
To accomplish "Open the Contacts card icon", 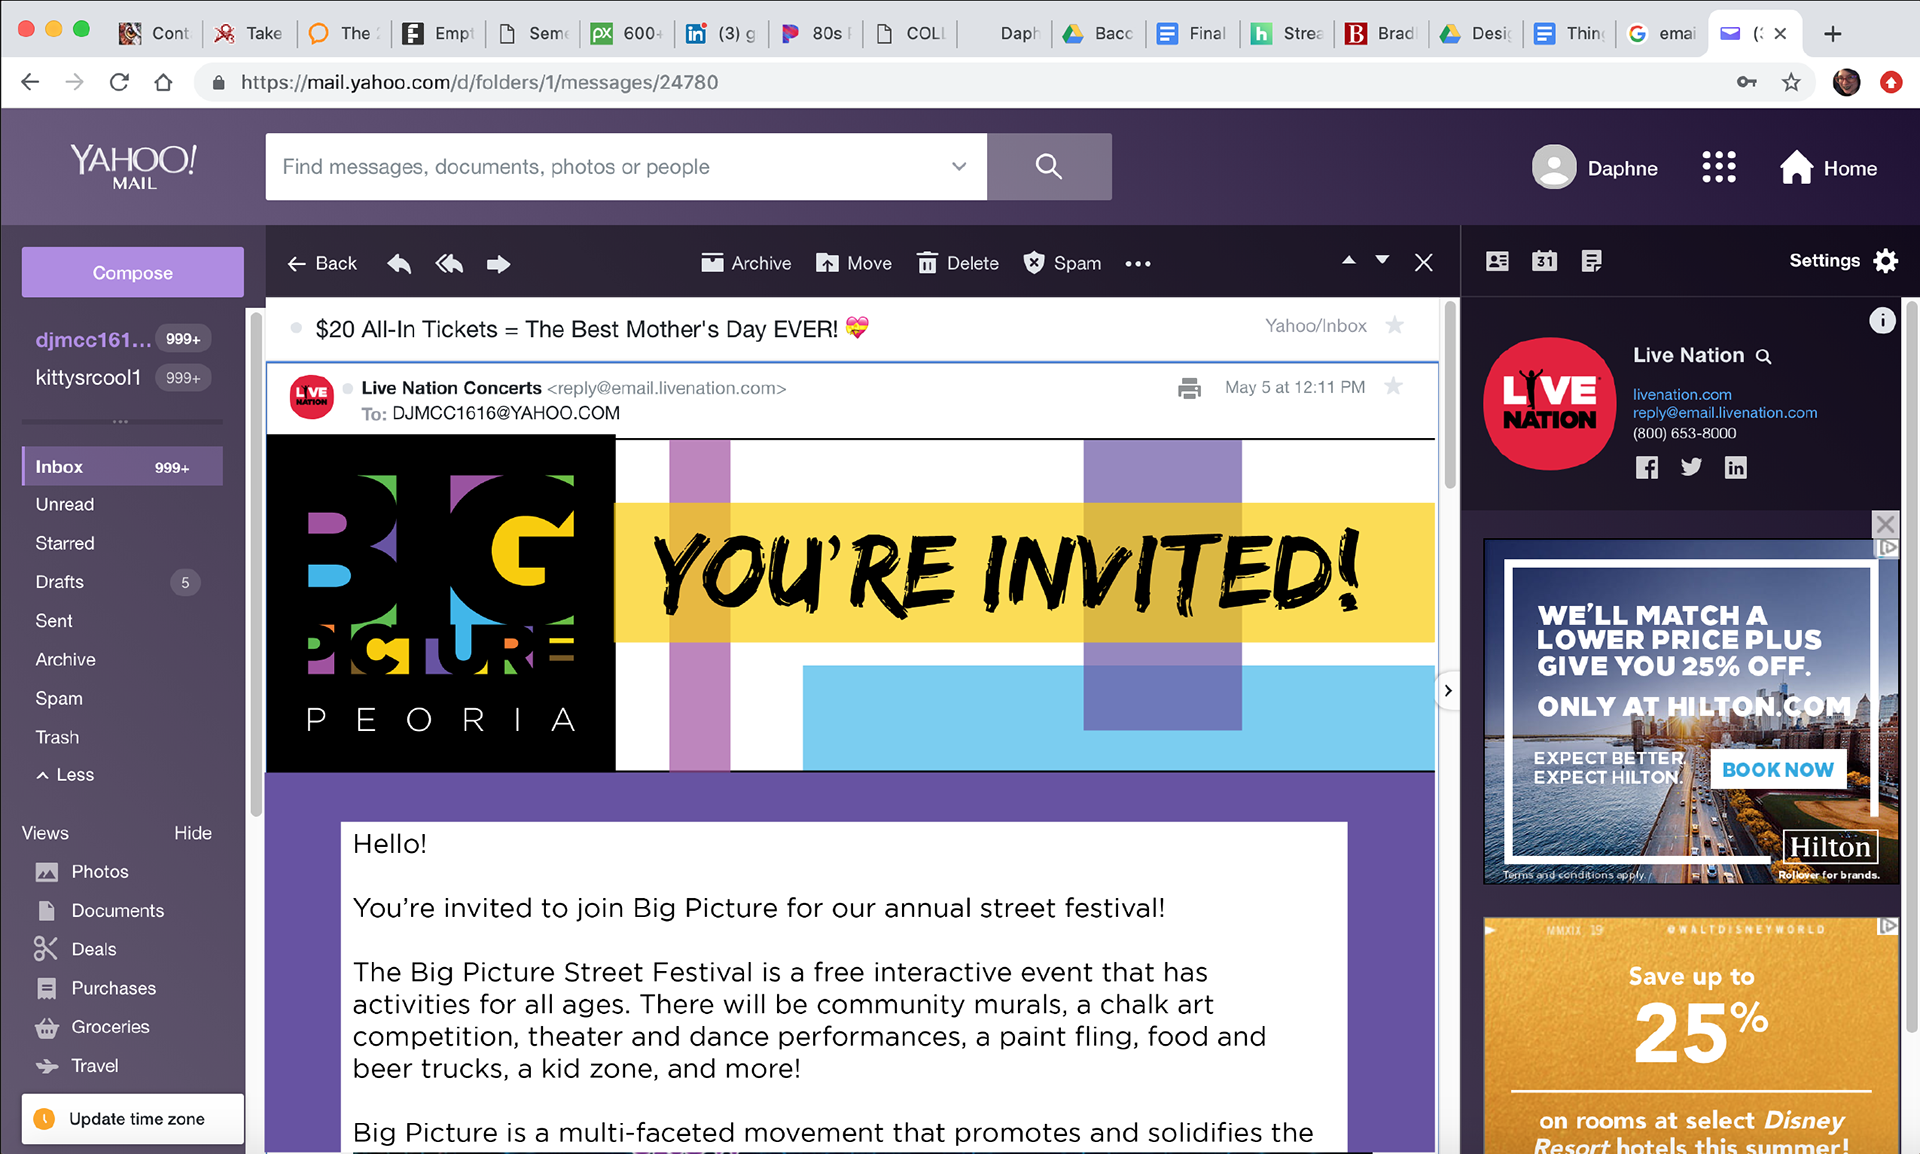I will (x=1497, y=261).
